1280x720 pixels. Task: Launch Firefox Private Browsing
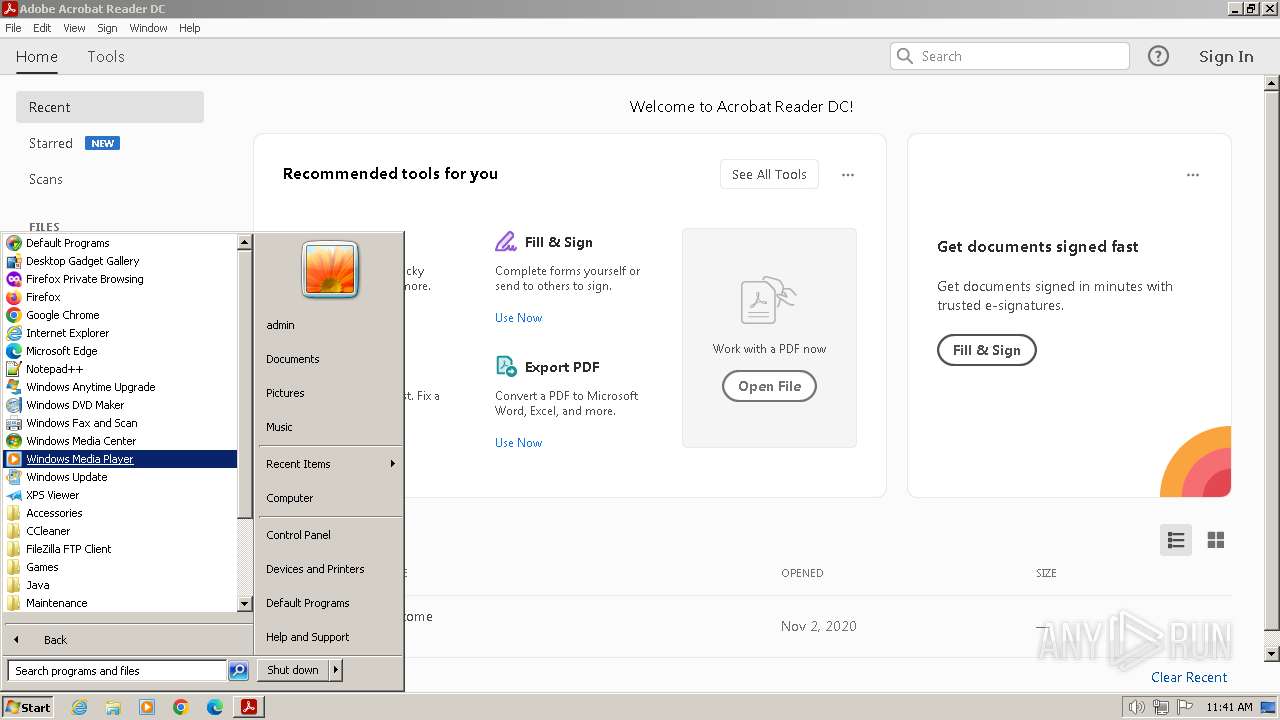[120, 279]
